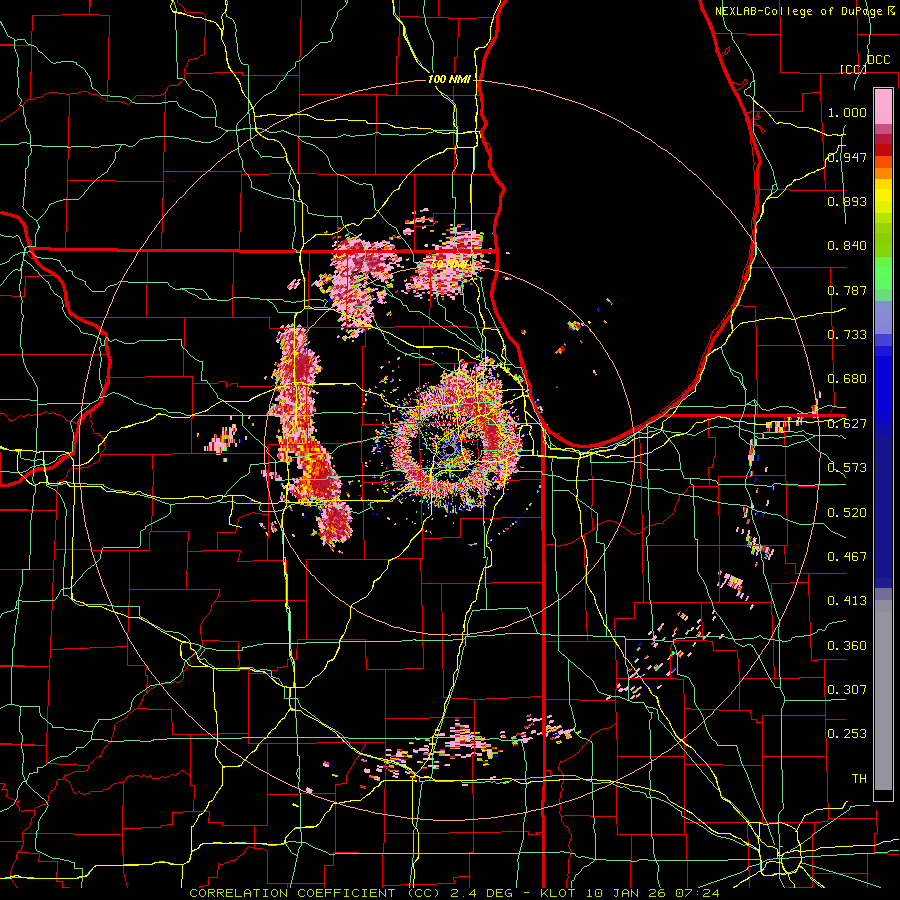Select the 0.680 scale value
The height and width of the screenshot is (900, 900).
(x=847, y=379)
